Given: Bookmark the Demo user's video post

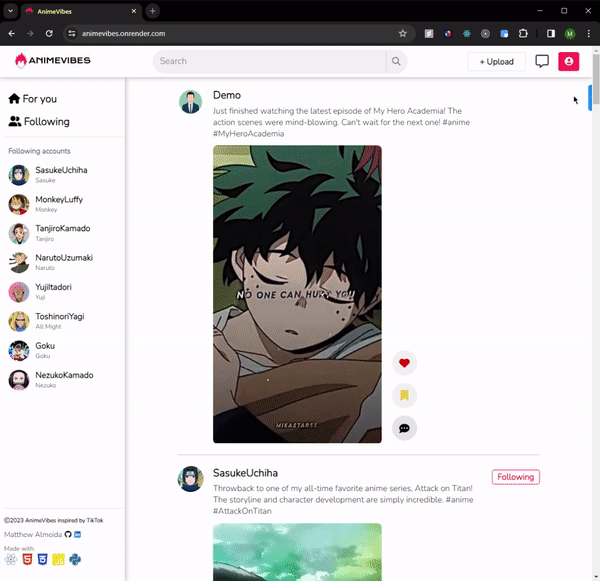Looking at the screenshot, I should 404,395.
